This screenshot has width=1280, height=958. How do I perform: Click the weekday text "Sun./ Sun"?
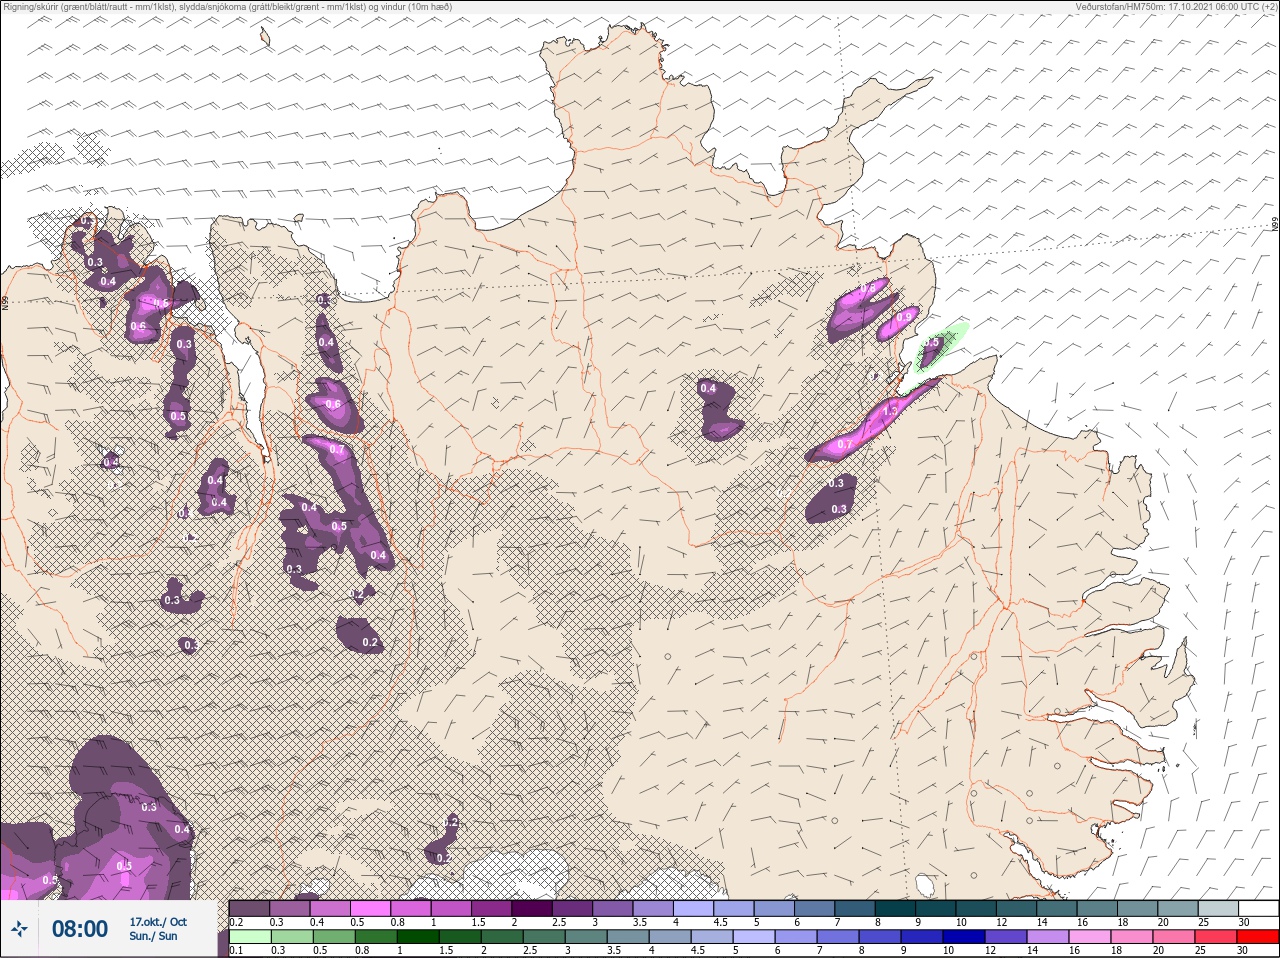click(x=153, y=936)
